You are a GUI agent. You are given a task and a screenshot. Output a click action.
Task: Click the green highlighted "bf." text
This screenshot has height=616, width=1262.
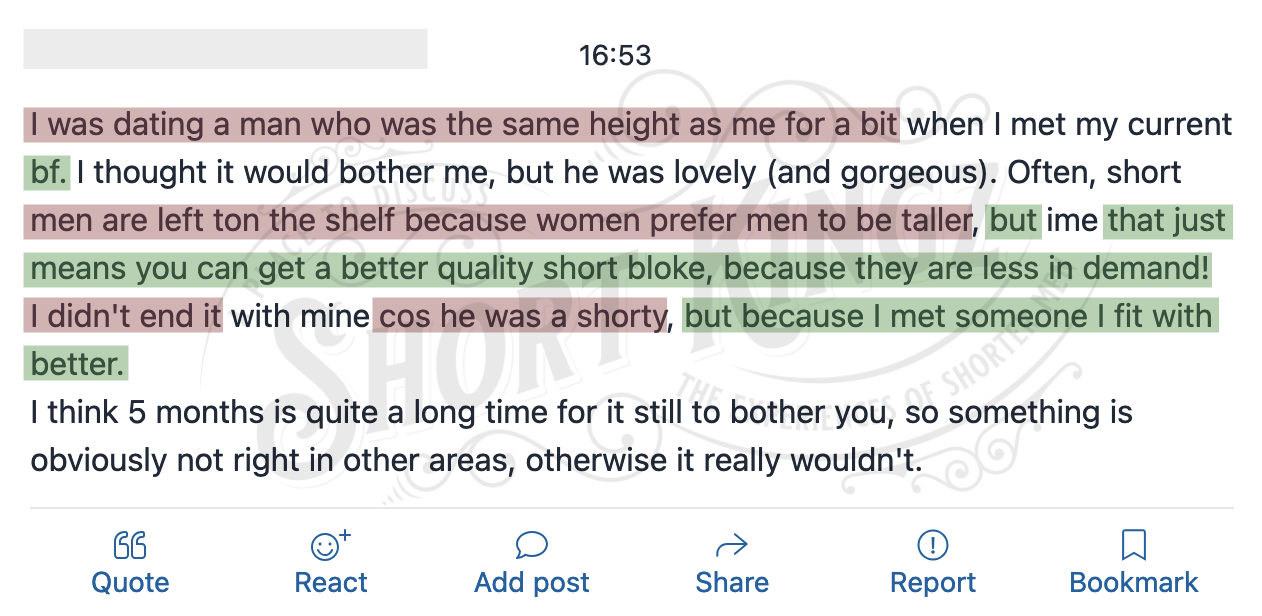(x=47, y=173)
